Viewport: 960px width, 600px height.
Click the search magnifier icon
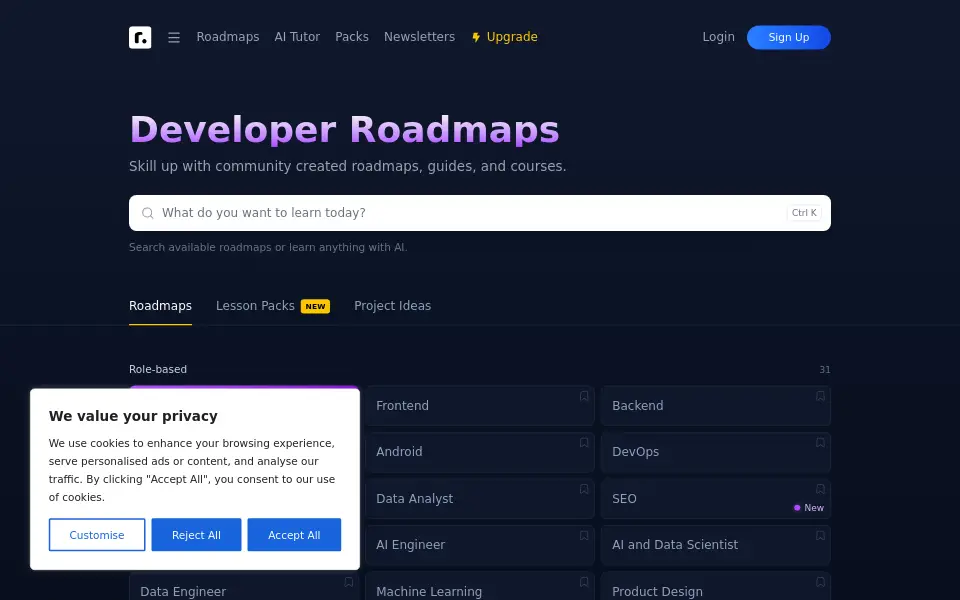point(148,213)
